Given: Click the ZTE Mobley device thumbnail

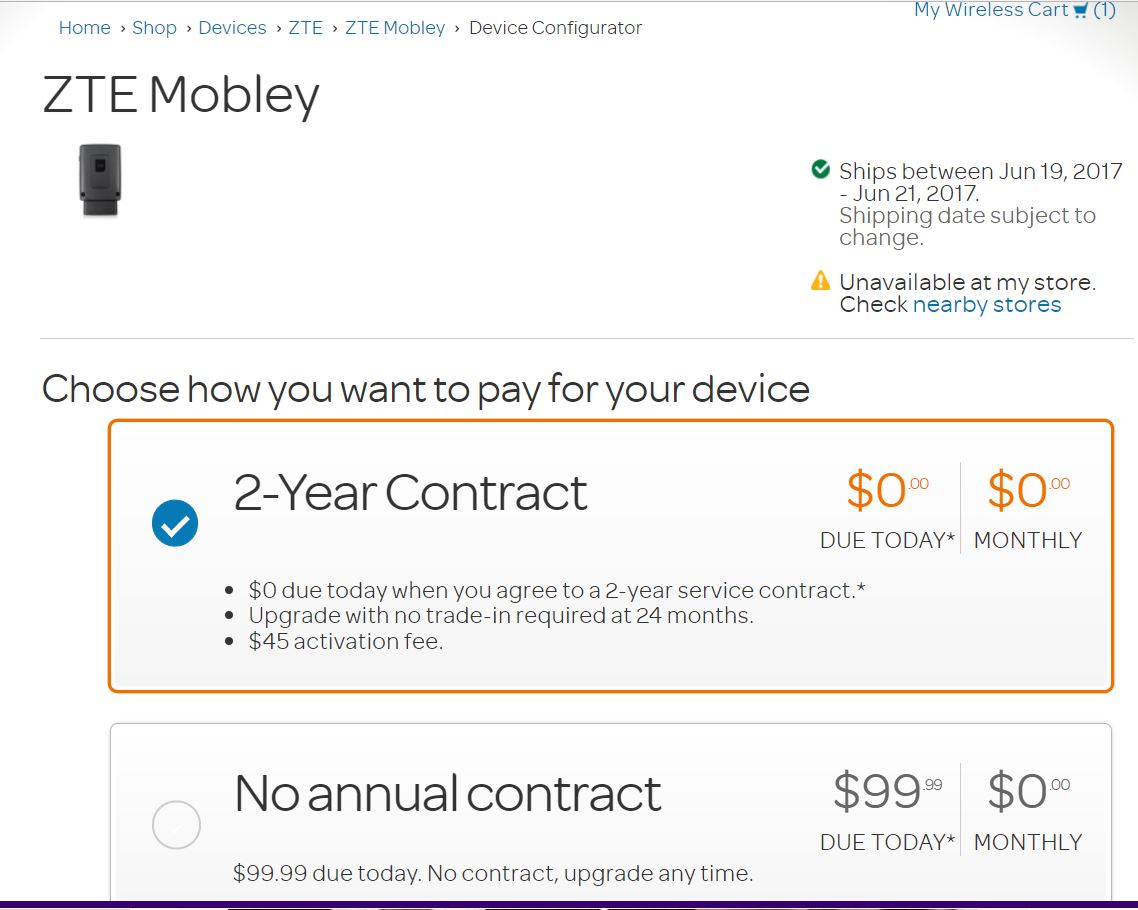Looking at the screenshot, I should (100, 180).
